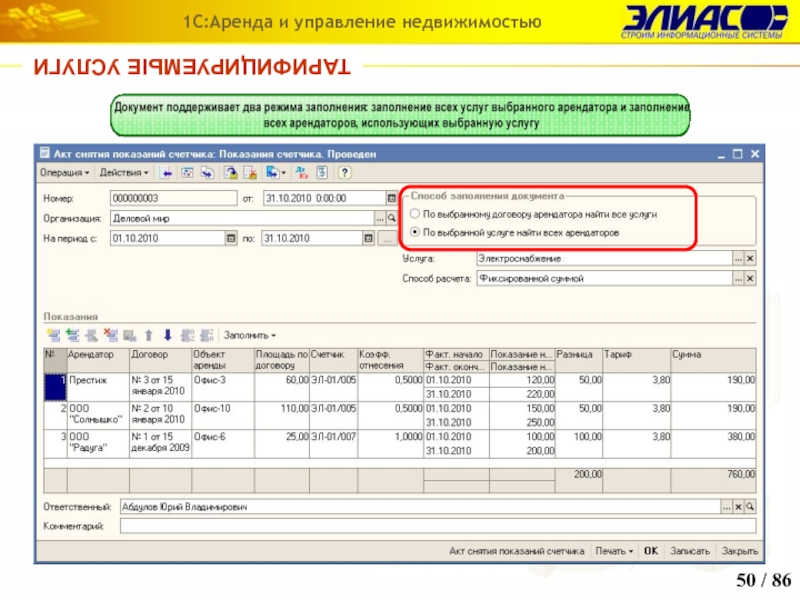Delete the row with the red X icon
The width and height of the screenshot is (800, 600).
pos(111,335)
